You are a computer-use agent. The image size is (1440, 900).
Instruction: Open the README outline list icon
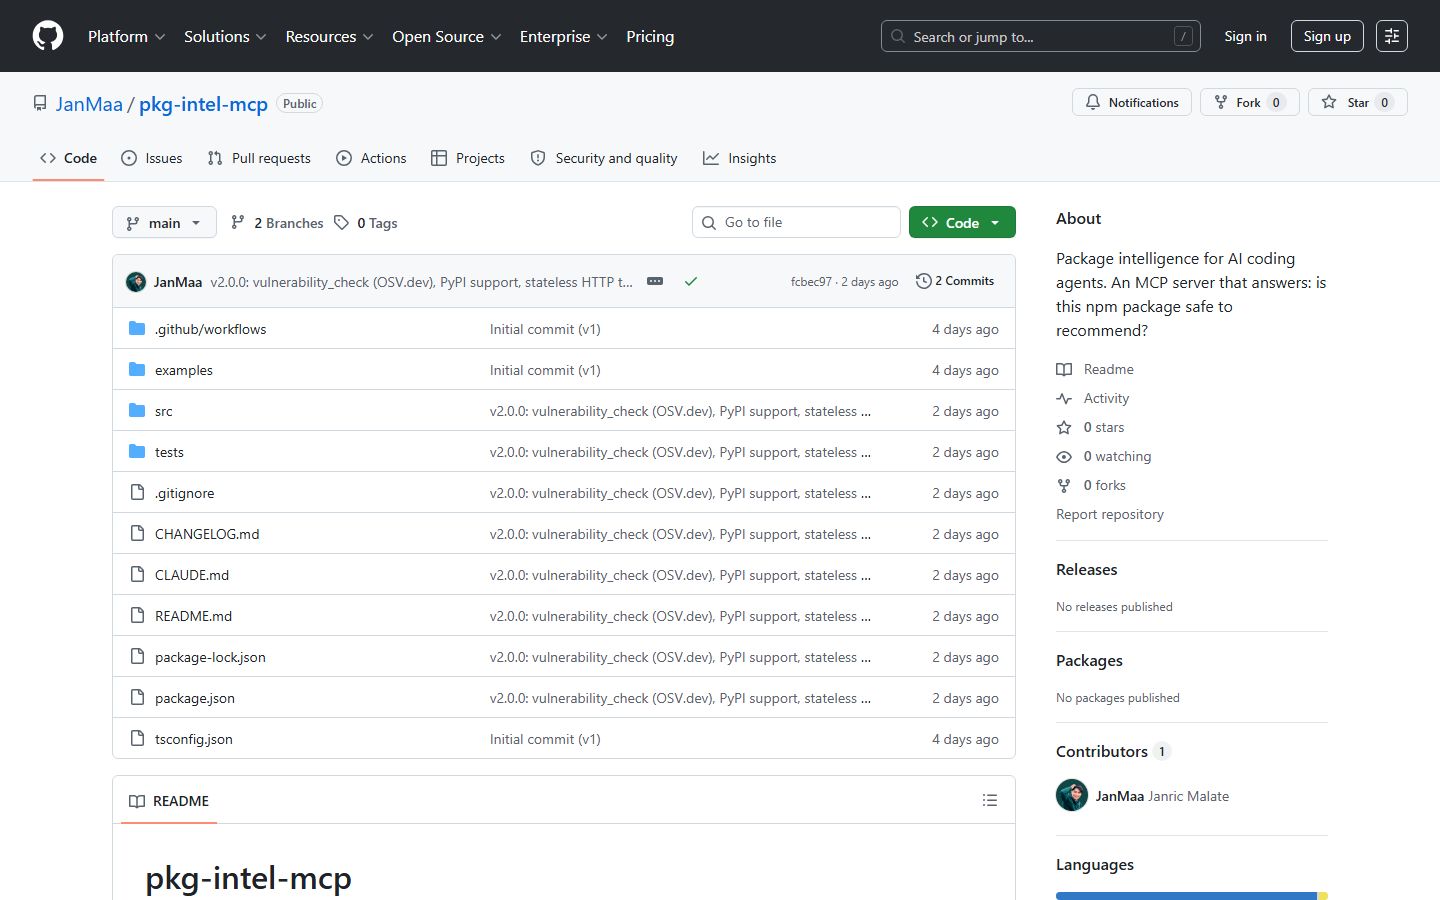990,800
